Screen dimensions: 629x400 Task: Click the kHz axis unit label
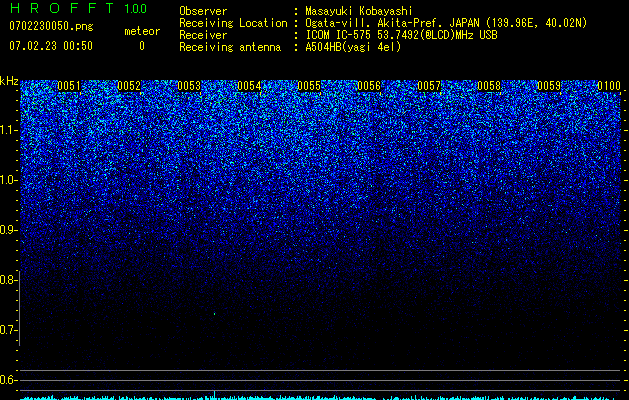pyautogui.click(x=9, y=81)
